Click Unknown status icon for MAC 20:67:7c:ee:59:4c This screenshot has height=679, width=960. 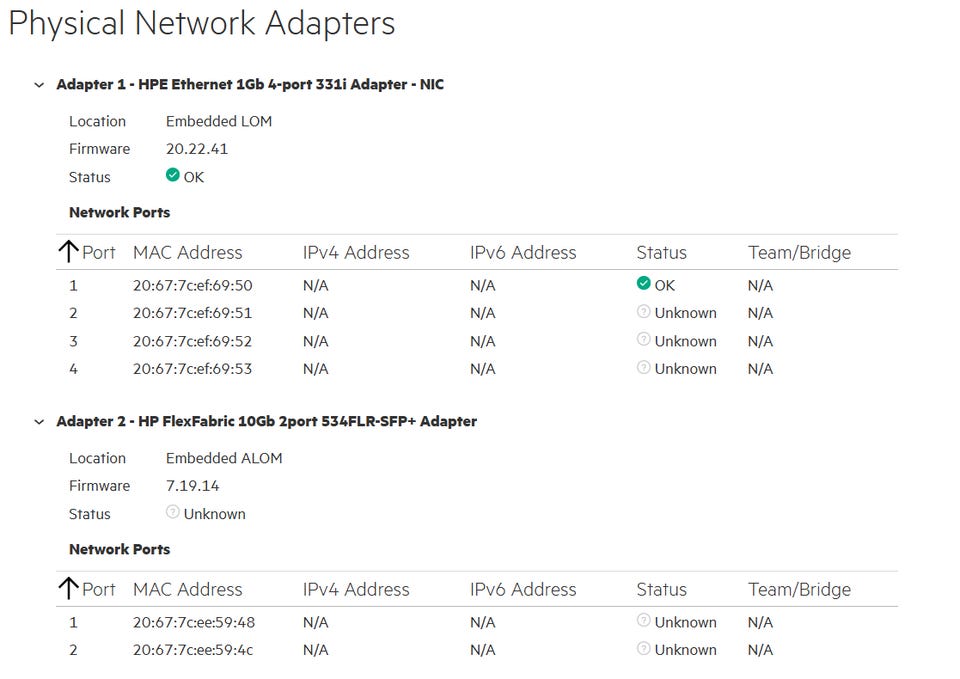click(x=643, y=648)
